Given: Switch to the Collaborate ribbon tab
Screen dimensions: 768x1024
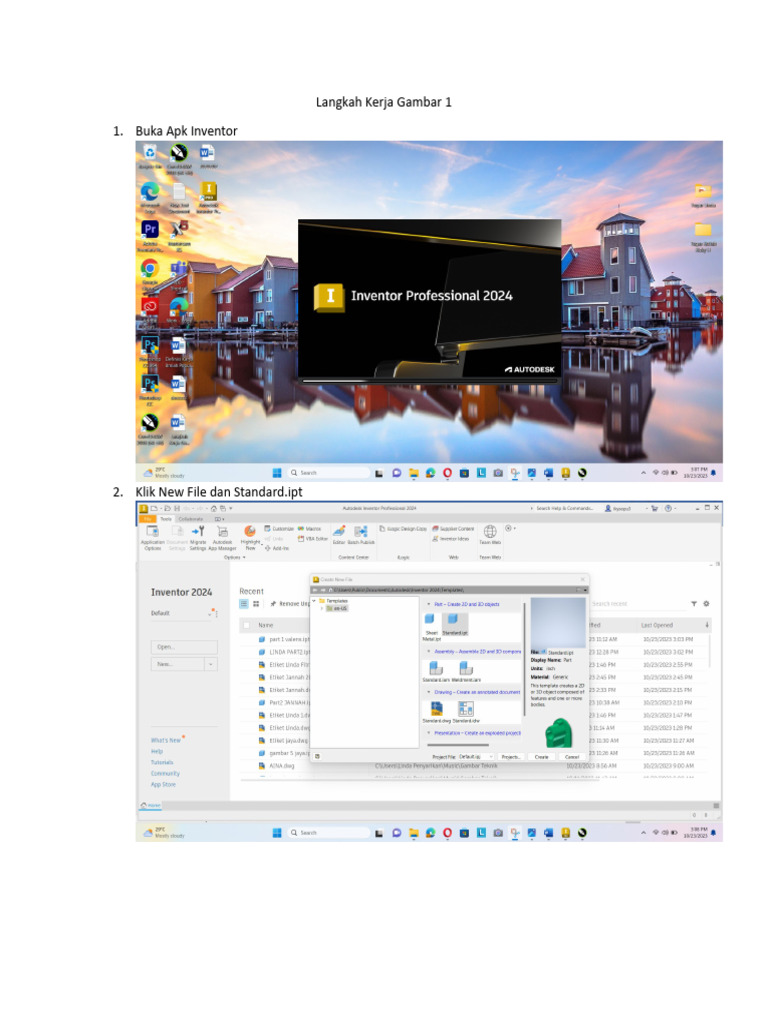Looking at the screenshot, I should pyautogui.click(x=190, y=518).
